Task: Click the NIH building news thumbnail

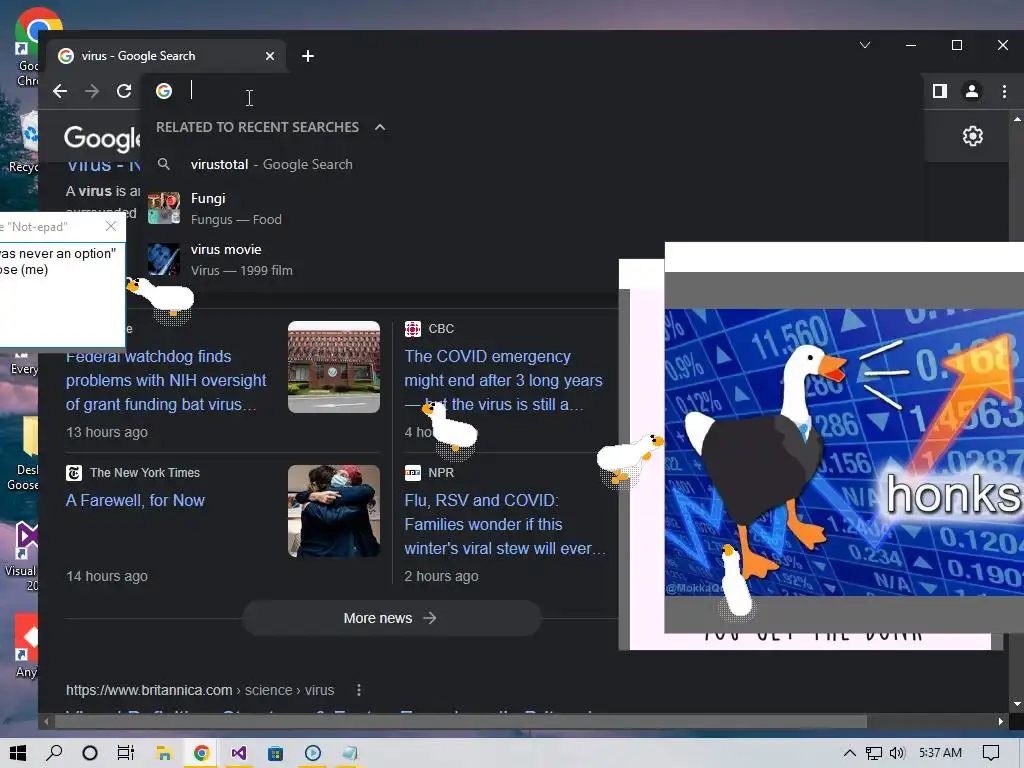Action: (x=334, y=367)
